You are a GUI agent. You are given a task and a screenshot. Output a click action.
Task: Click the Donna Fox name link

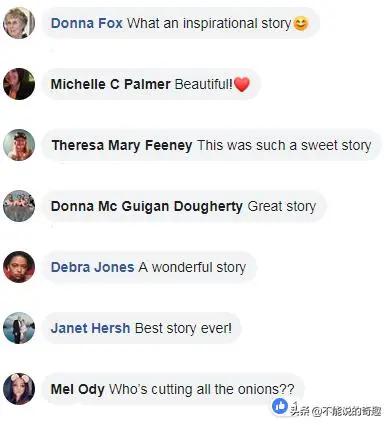coord(87,23)
